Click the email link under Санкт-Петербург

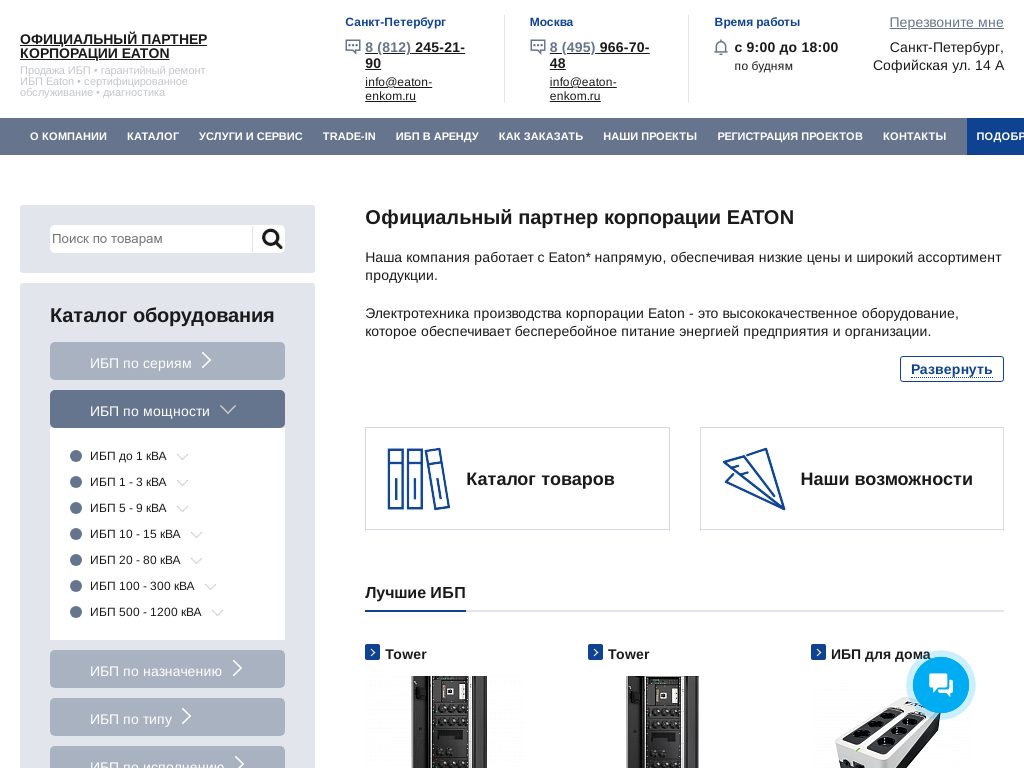[x=398, y=89]
